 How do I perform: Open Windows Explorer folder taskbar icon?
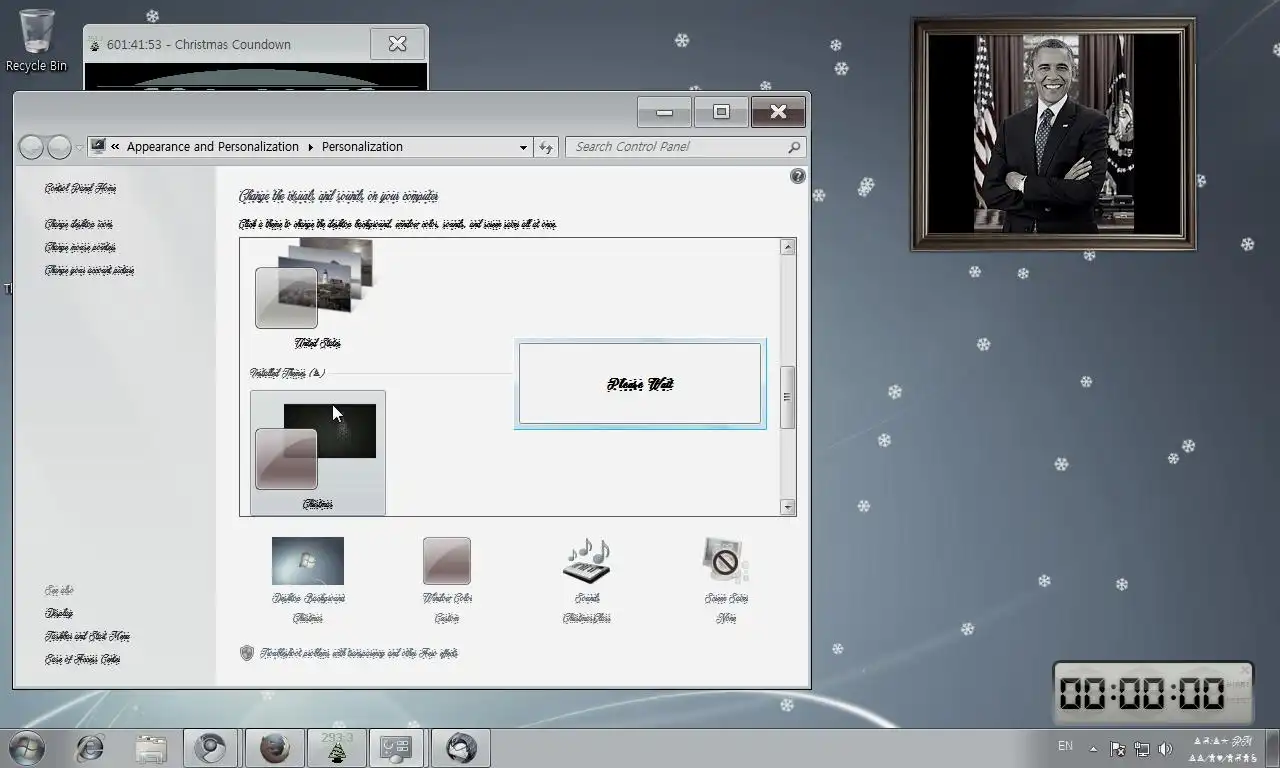point(152,748)
